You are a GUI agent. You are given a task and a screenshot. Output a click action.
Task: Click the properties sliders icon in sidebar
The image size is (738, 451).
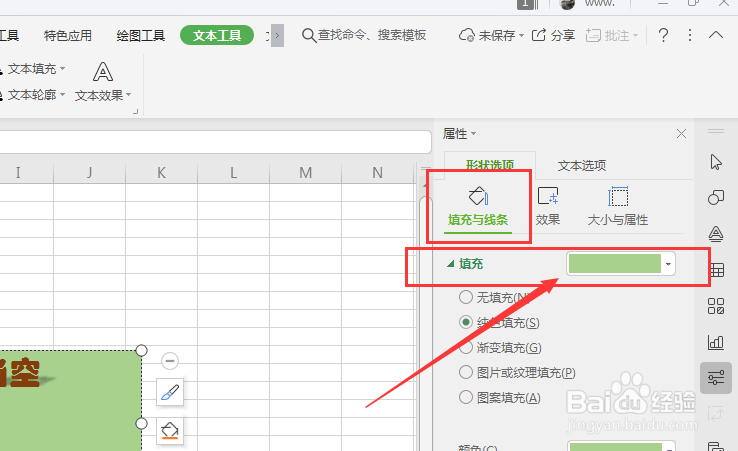coord(716,378)
